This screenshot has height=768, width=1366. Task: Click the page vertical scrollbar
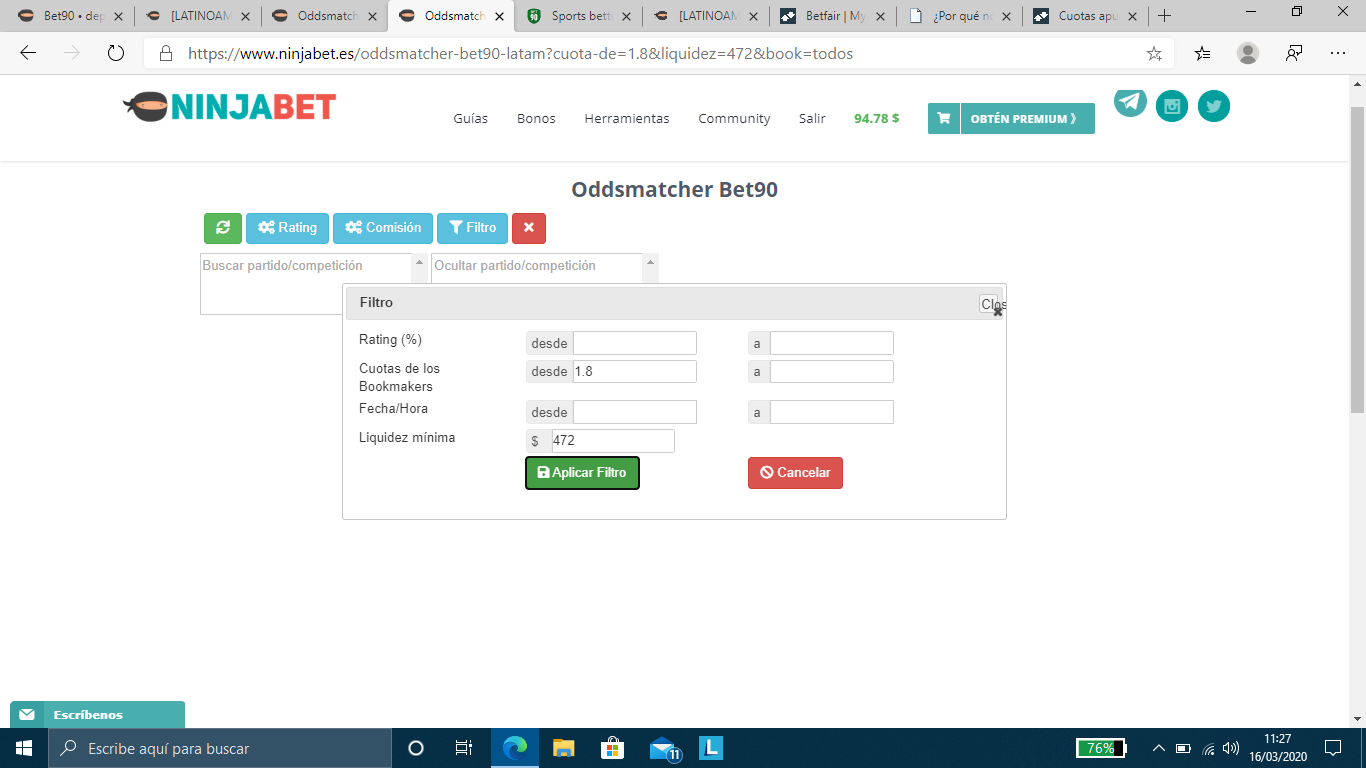click(1357, 260)
